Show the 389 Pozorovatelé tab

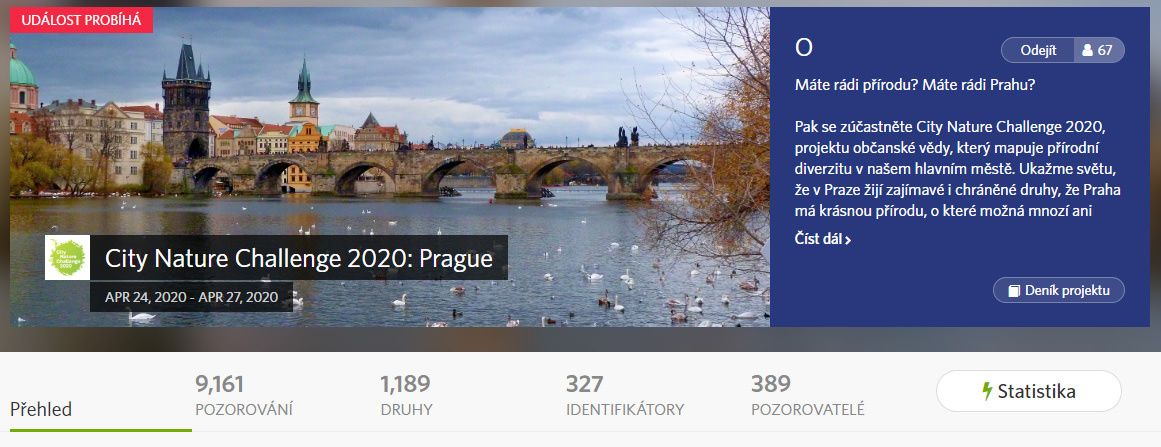pyautogui.click(x=808, y=396)
